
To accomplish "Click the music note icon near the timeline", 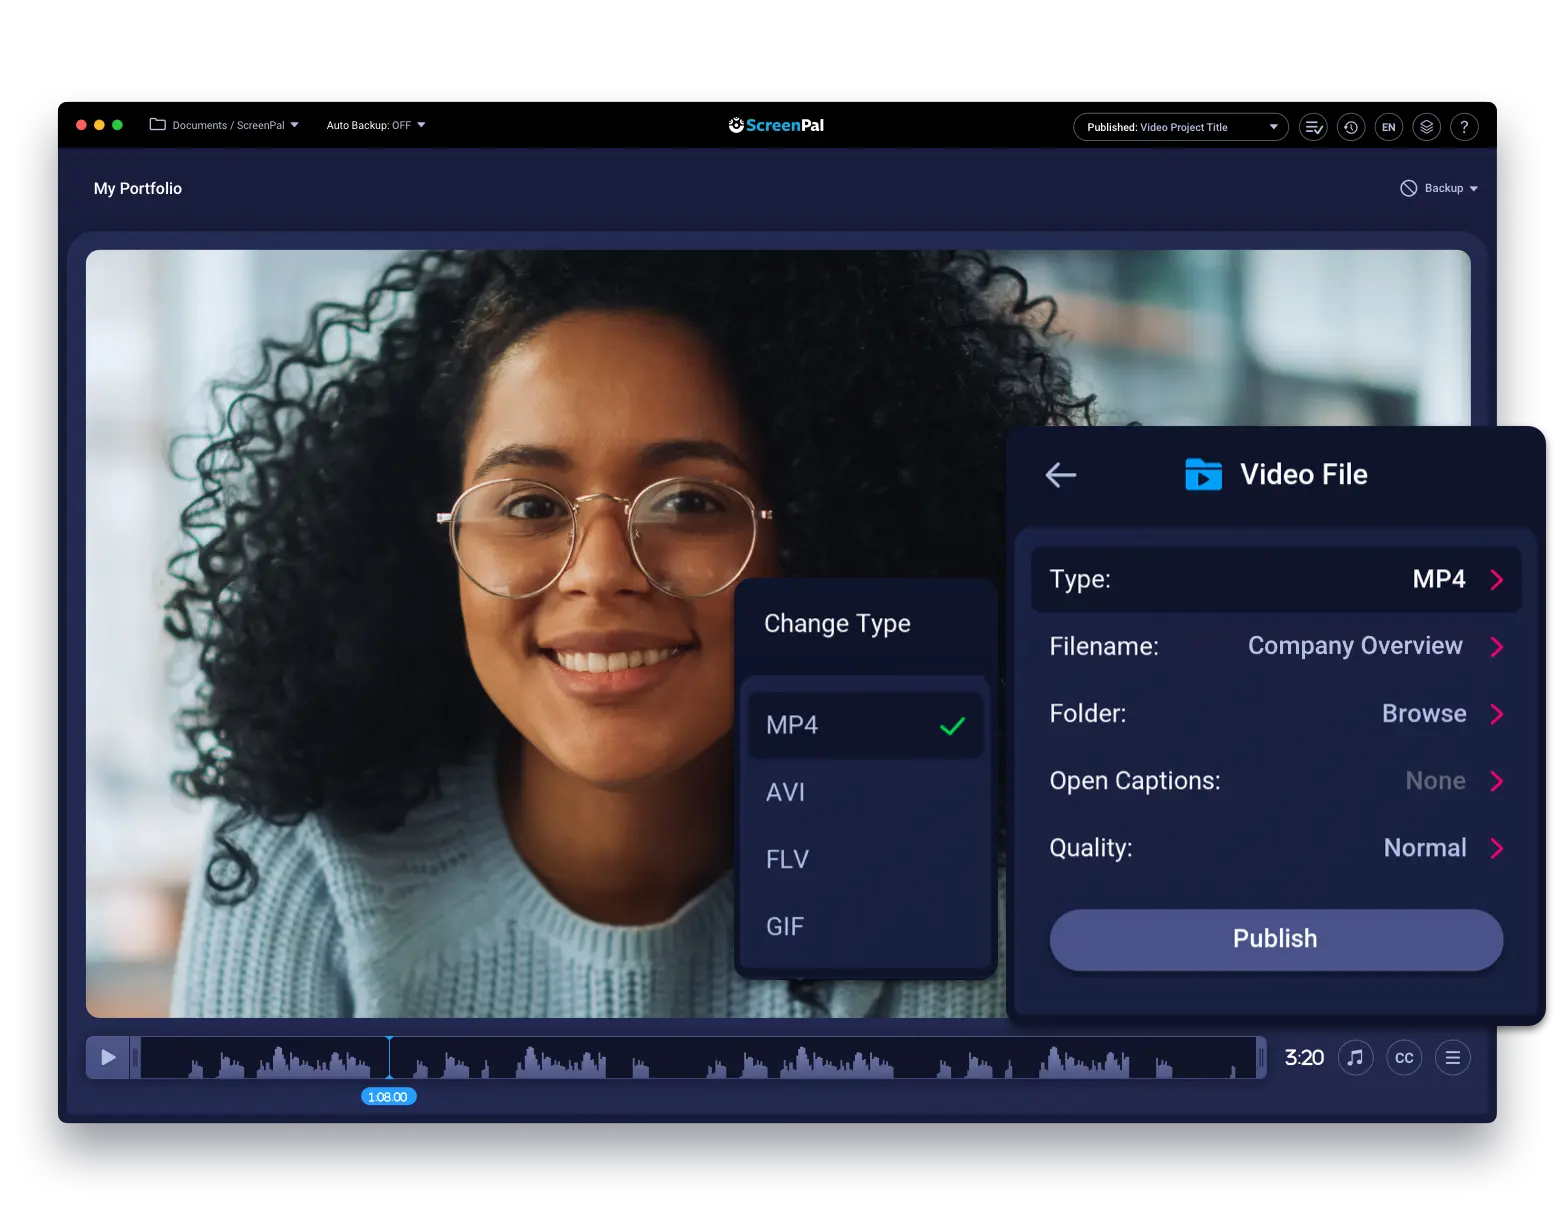I will [1356, 1057].
